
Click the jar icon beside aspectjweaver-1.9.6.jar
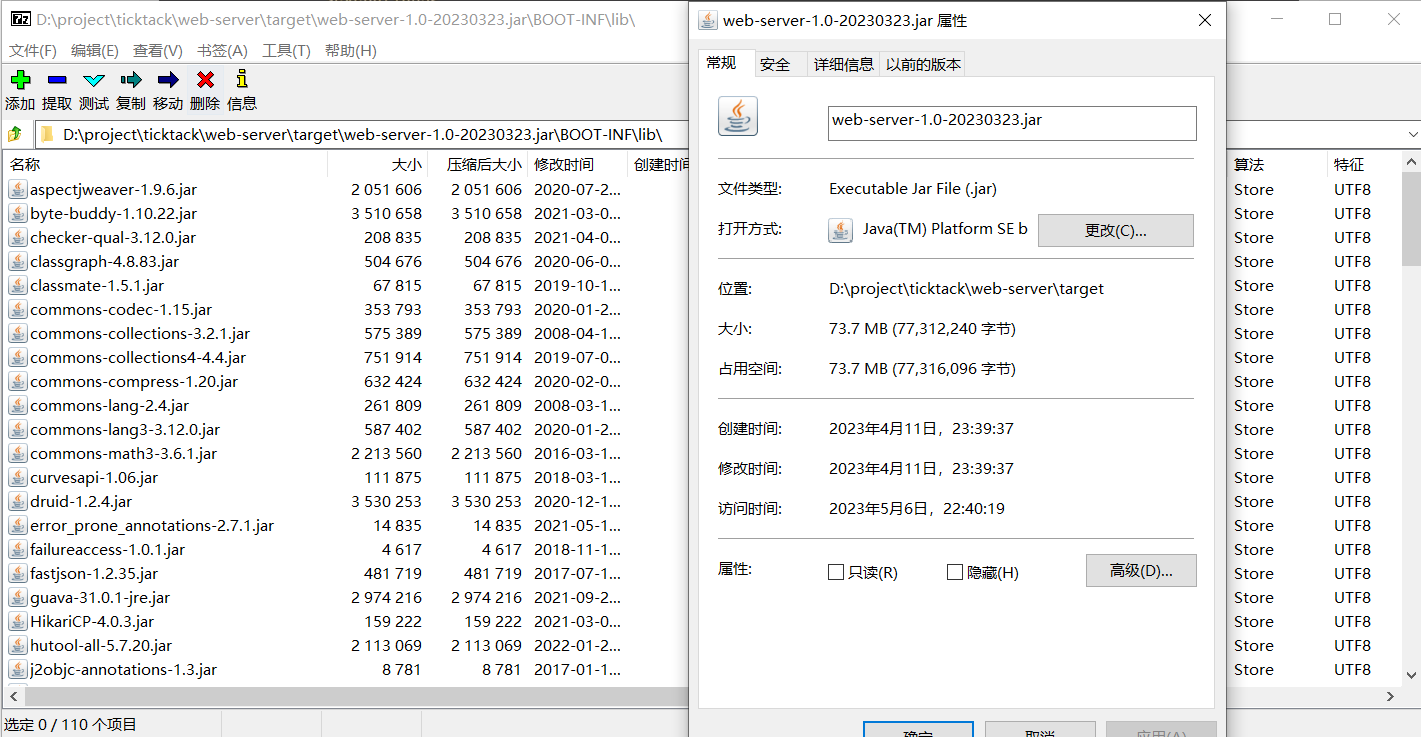tap(18, 189)
